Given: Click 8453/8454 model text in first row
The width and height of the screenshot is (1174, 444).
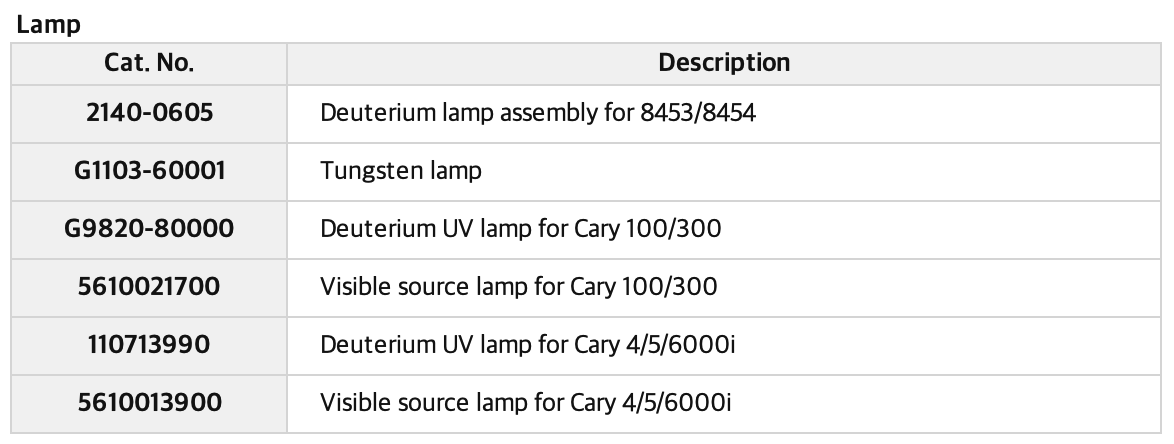Looking at the screenshot, I should pos(698,113).
